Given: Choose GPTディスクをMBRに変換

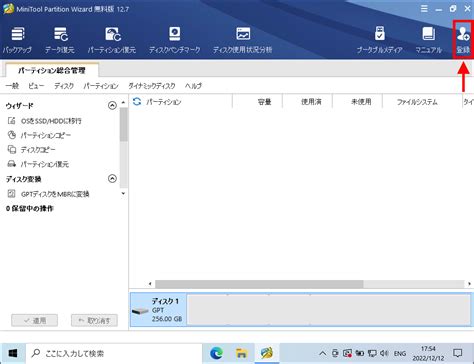Looking at the screenshot, I should pos(49,194).
